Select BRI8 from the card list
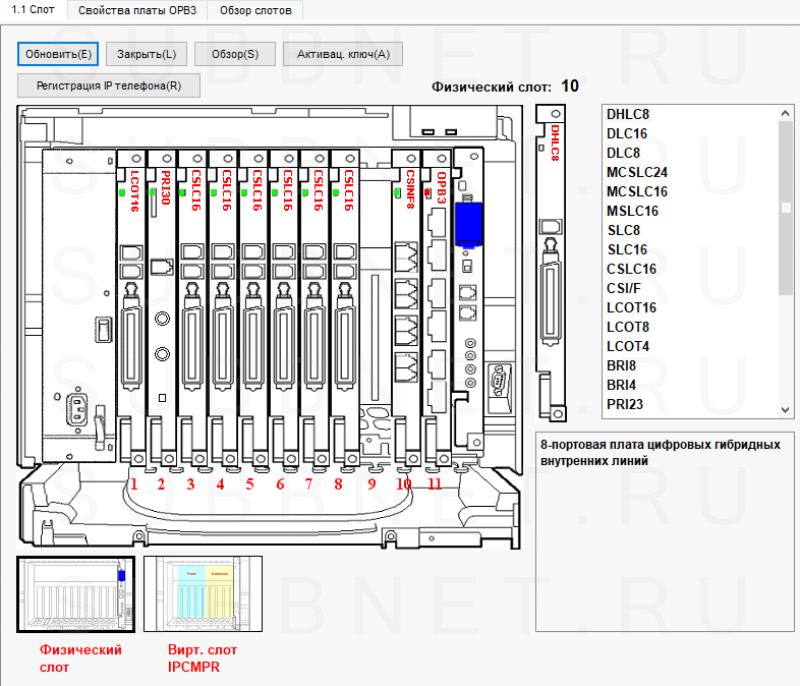 622,365
